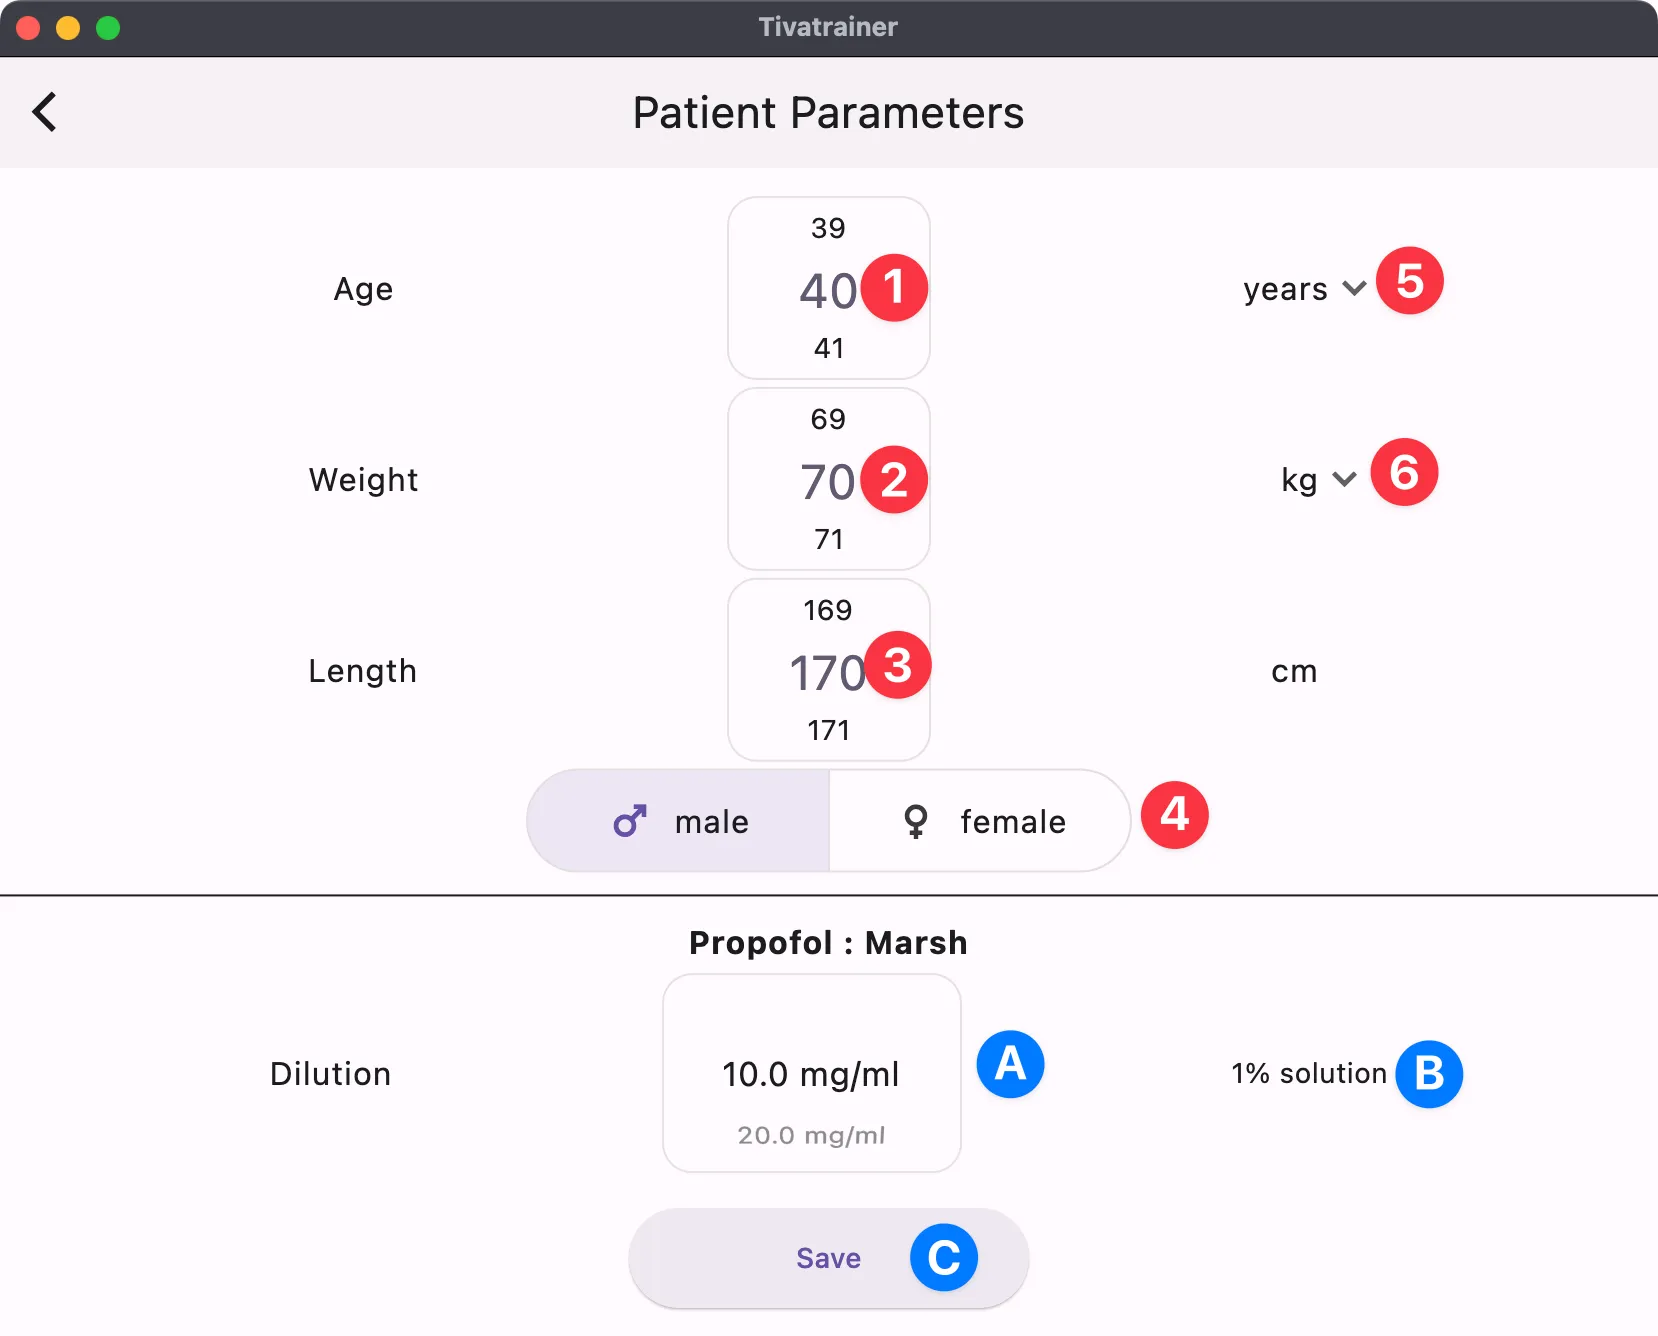Select 169 in the length picker
The image size is (1658, 1336).
829,609
